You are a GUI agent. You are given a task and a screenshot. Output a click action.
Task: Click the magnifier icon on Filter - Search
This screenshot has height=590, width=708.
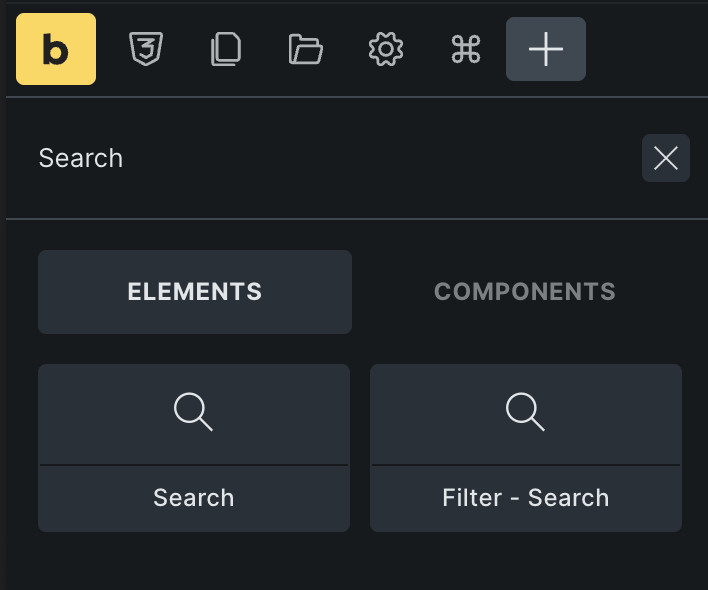pyautogui.click(x=526, y=411)
